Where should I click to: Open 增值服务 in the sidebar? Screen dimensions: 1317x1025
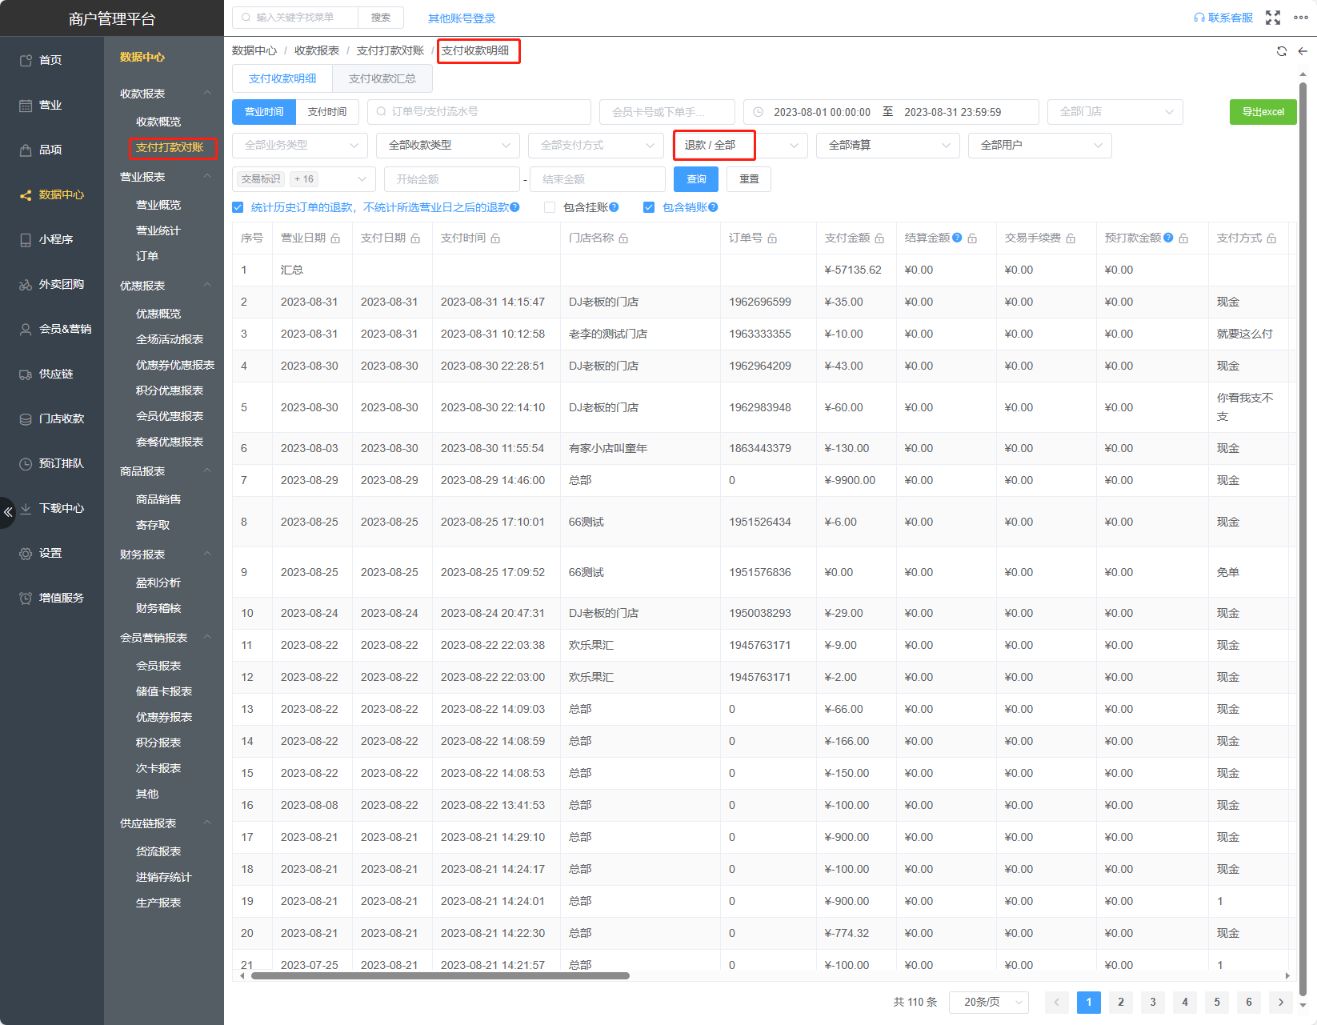point(52,598)
